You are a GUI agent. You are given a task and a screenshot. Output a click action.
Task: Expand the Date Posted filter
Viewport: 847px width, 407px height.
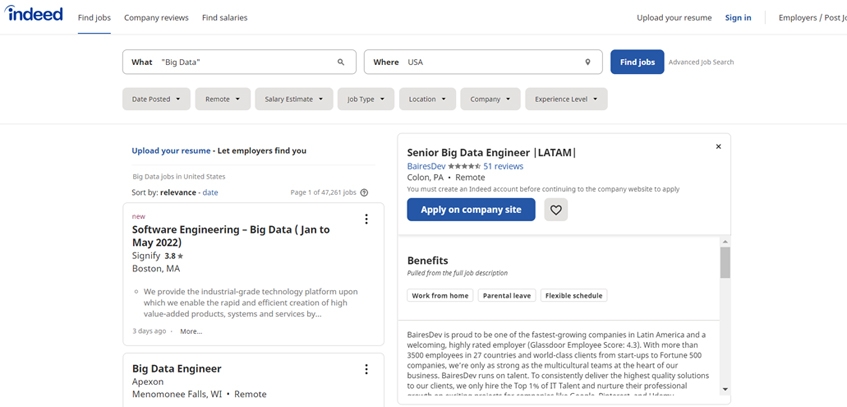156,99
